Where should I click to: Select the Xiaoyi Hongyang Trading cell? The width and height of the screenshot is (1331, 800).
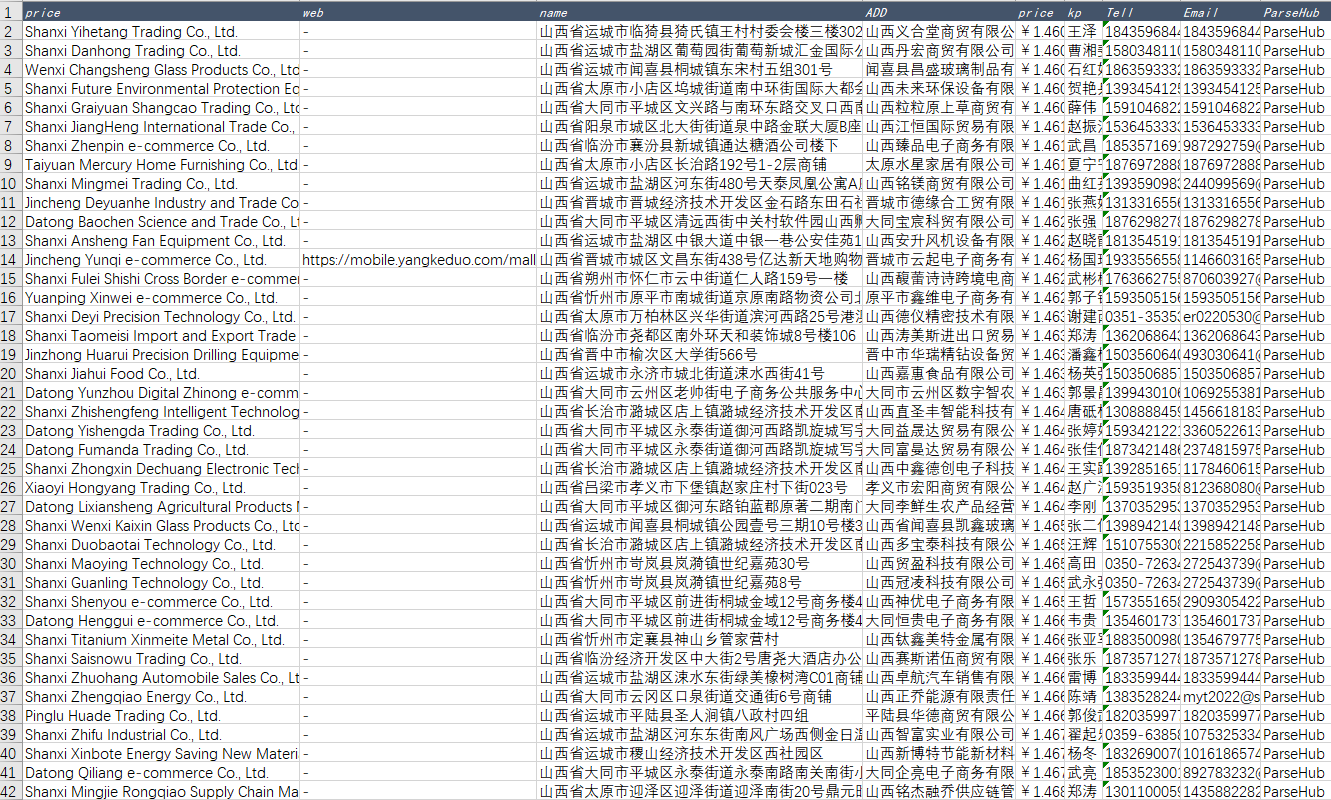pyautogui.click(x=160, y=488)
